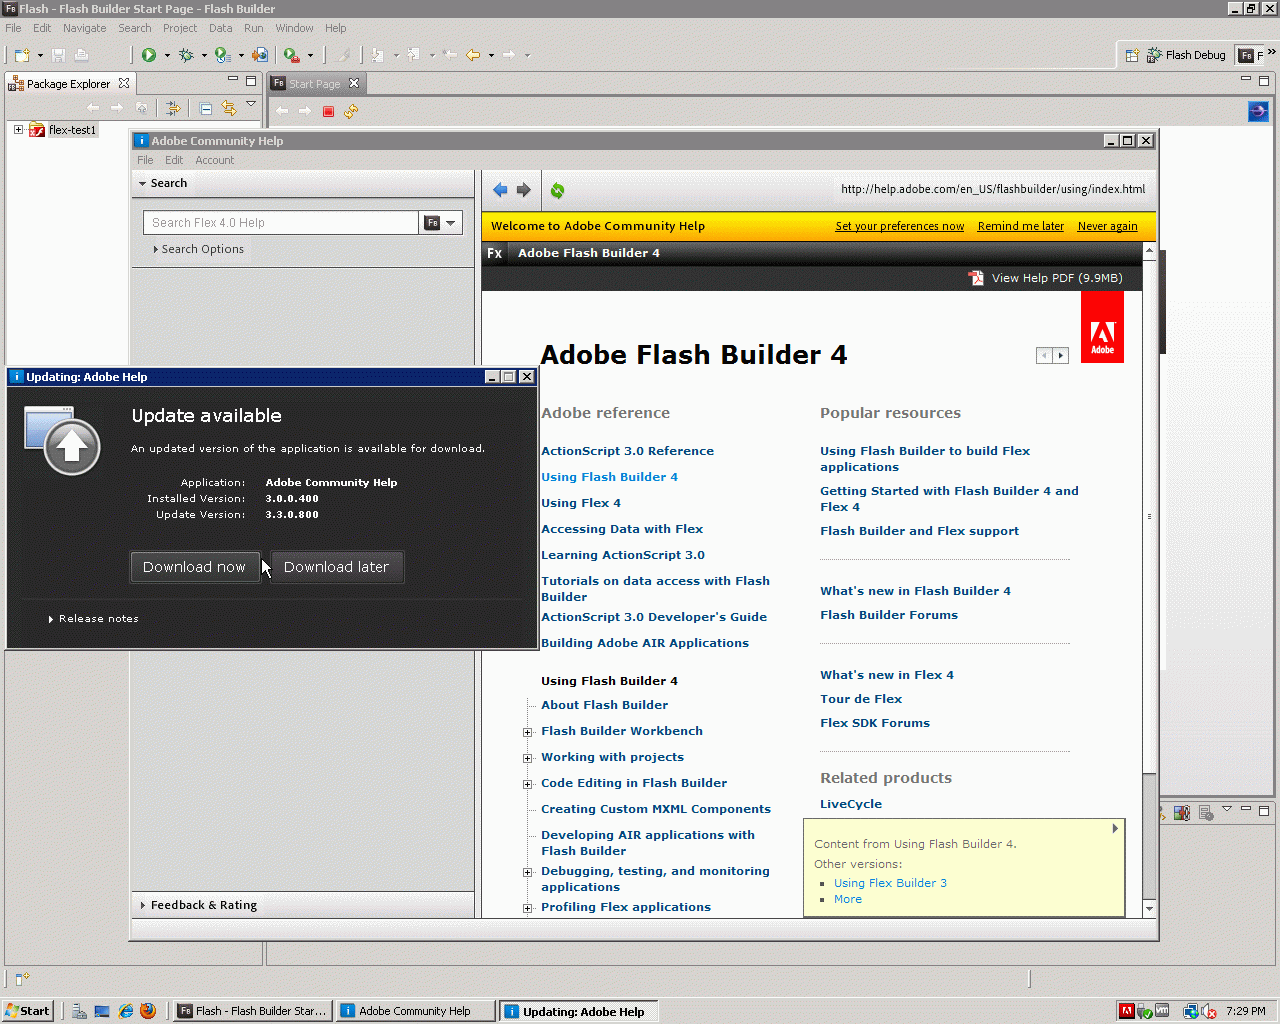Switch to Adobe Community Help taskbar button
Image resolution: width=1280 pixels, height=1024 pixels.
[415, 1011]
